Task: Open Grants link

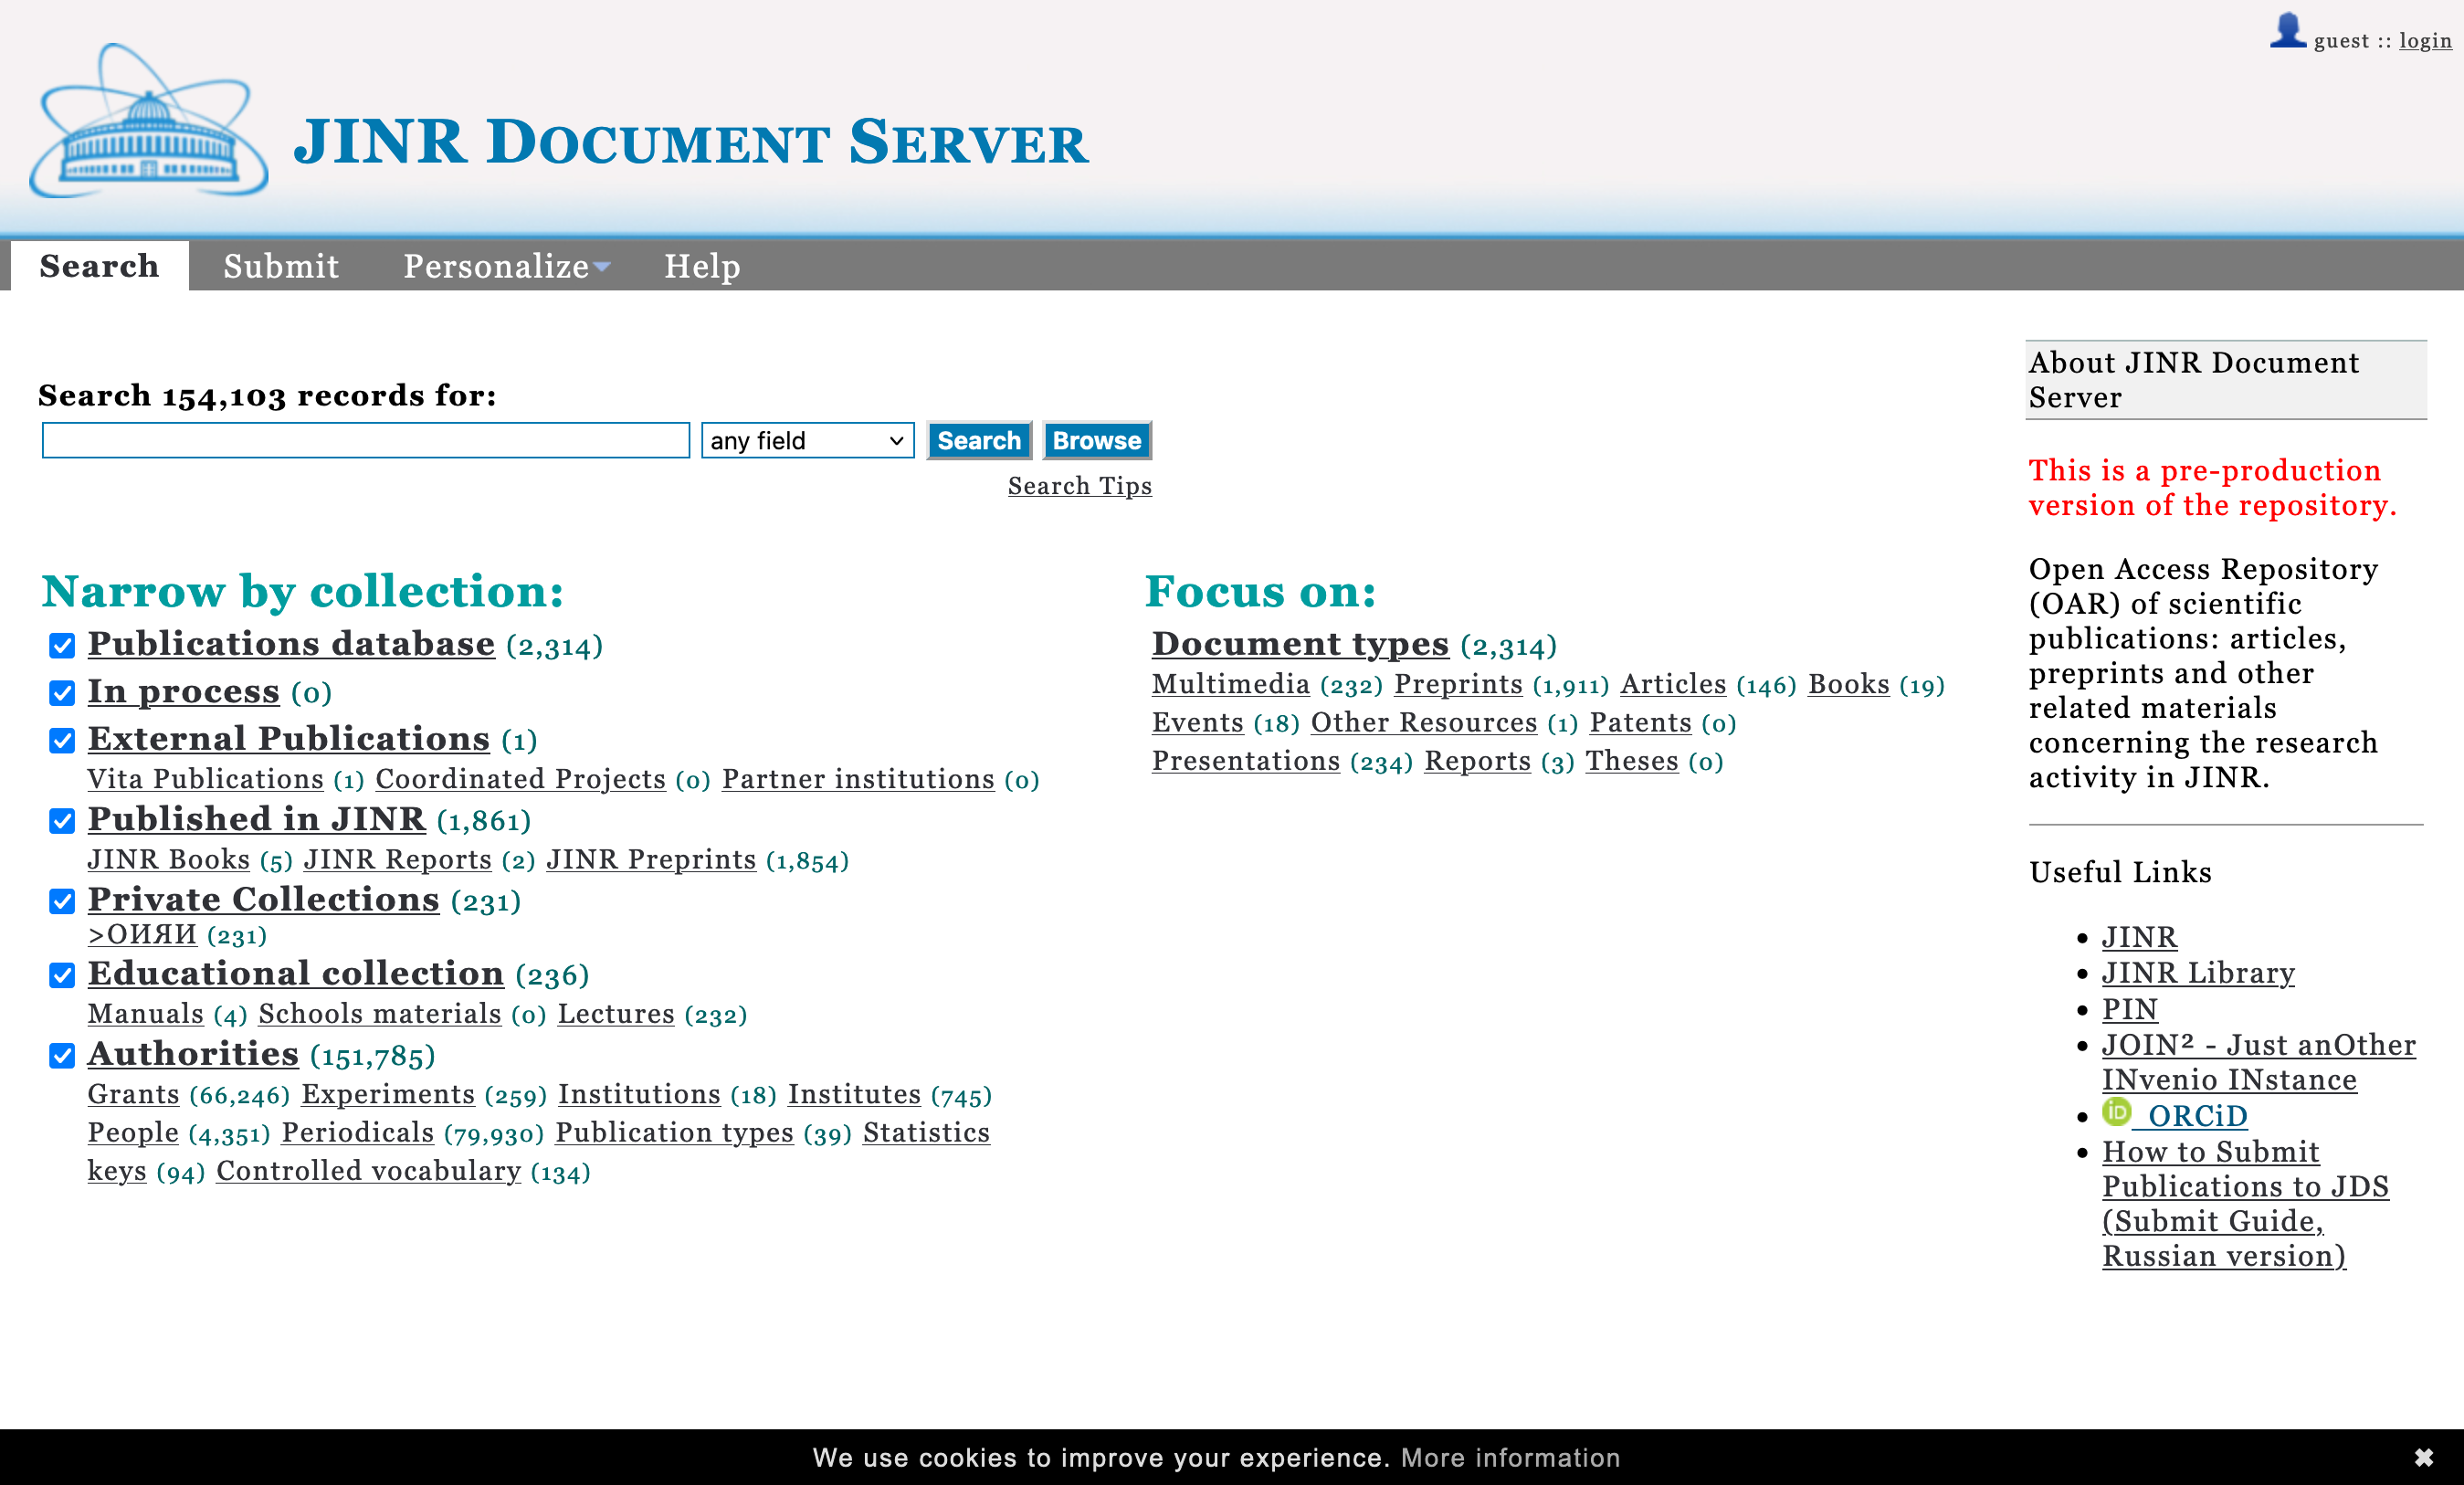Action: (x=133, y=1095)
